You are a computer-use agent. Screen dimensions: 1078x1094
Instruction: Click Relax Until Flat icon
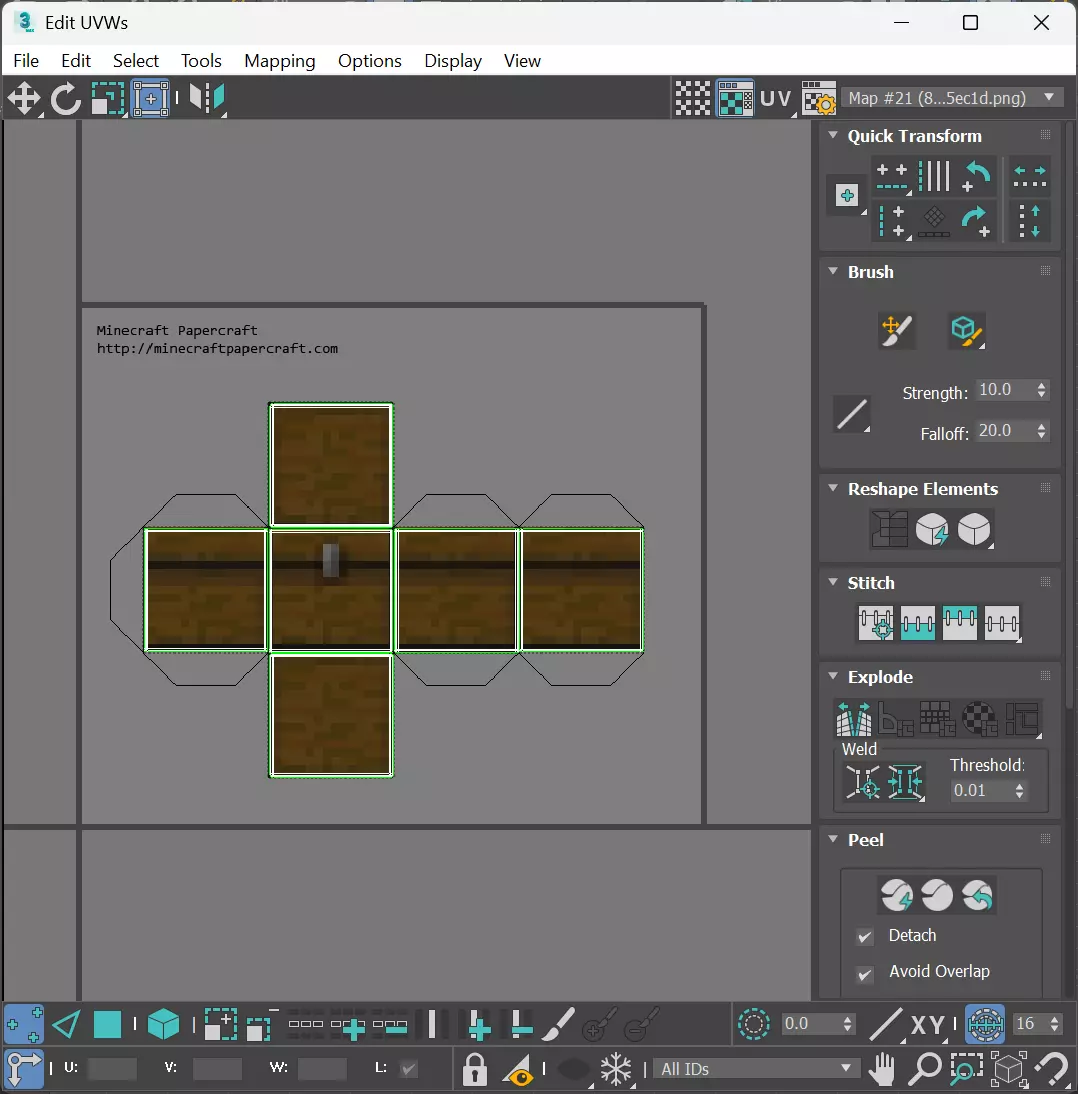click(932, 529)
